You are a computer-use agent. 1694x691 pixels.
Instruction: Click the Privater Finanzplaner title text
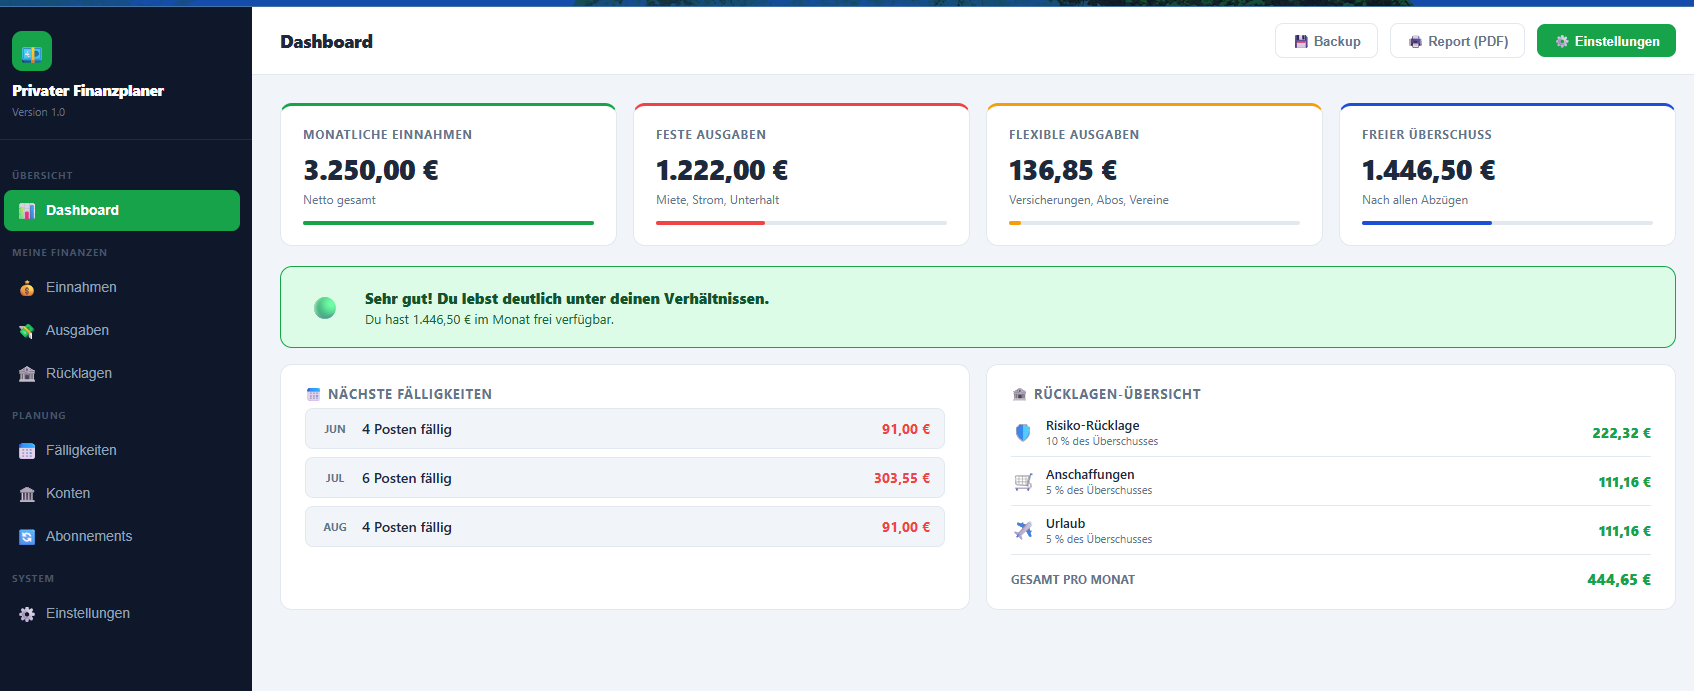(x=88, y=90)
